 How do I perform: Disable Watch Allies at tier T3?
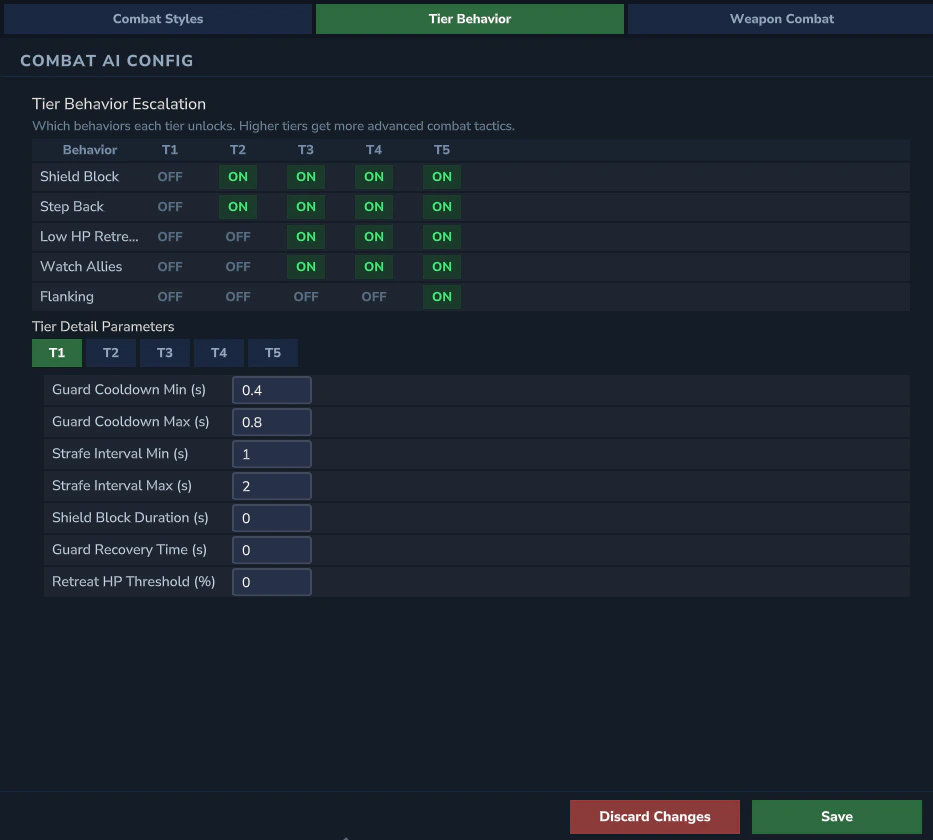305,266
